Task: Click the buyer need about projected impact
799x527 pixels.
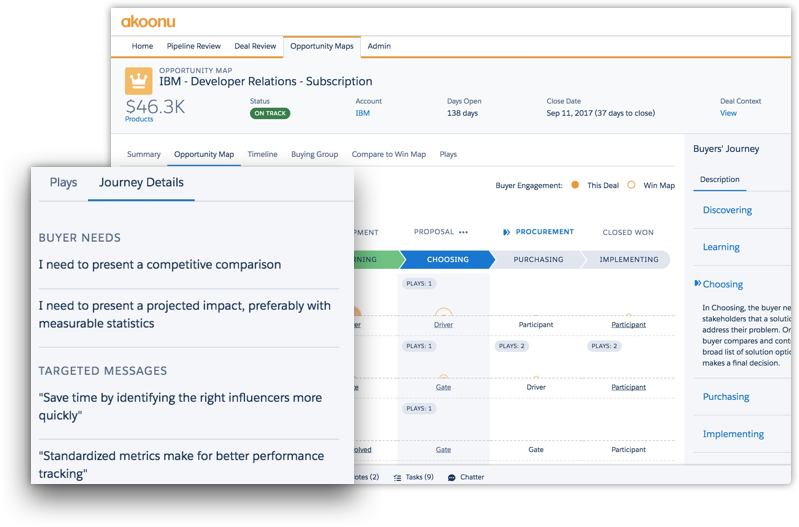Action: 185,314
